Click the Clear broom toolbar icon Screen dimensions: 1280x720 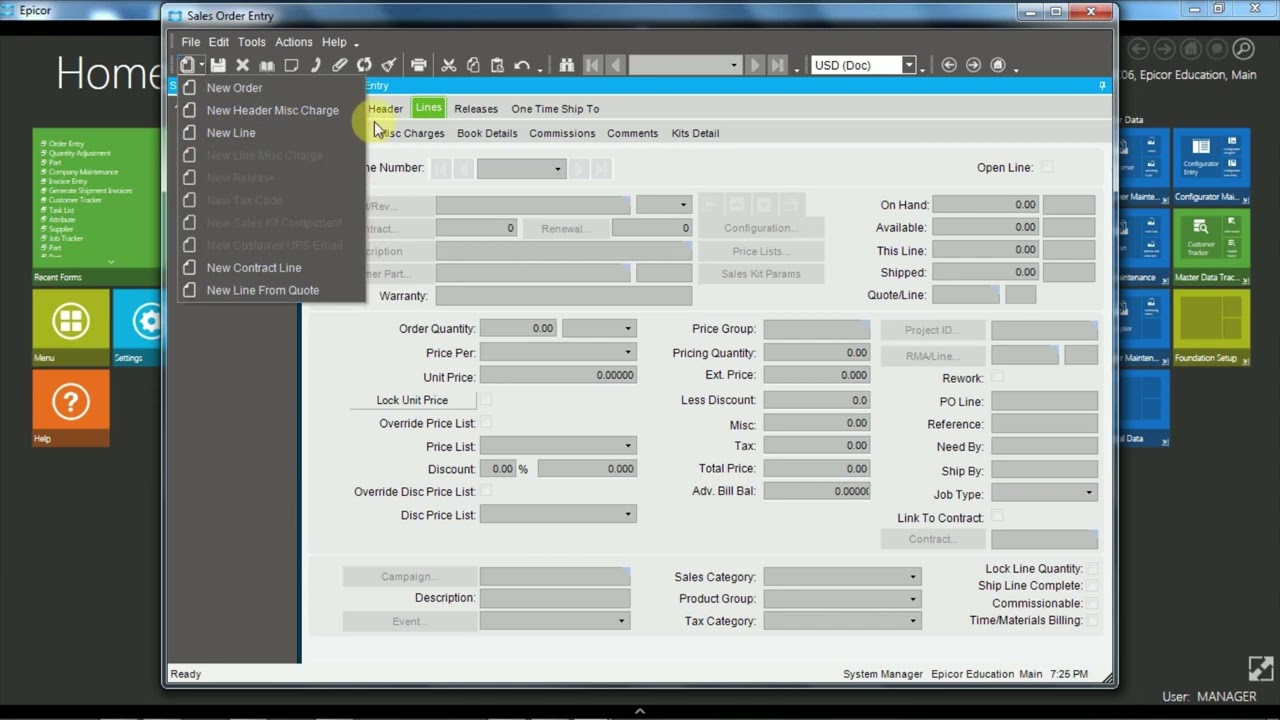[389, 65]
